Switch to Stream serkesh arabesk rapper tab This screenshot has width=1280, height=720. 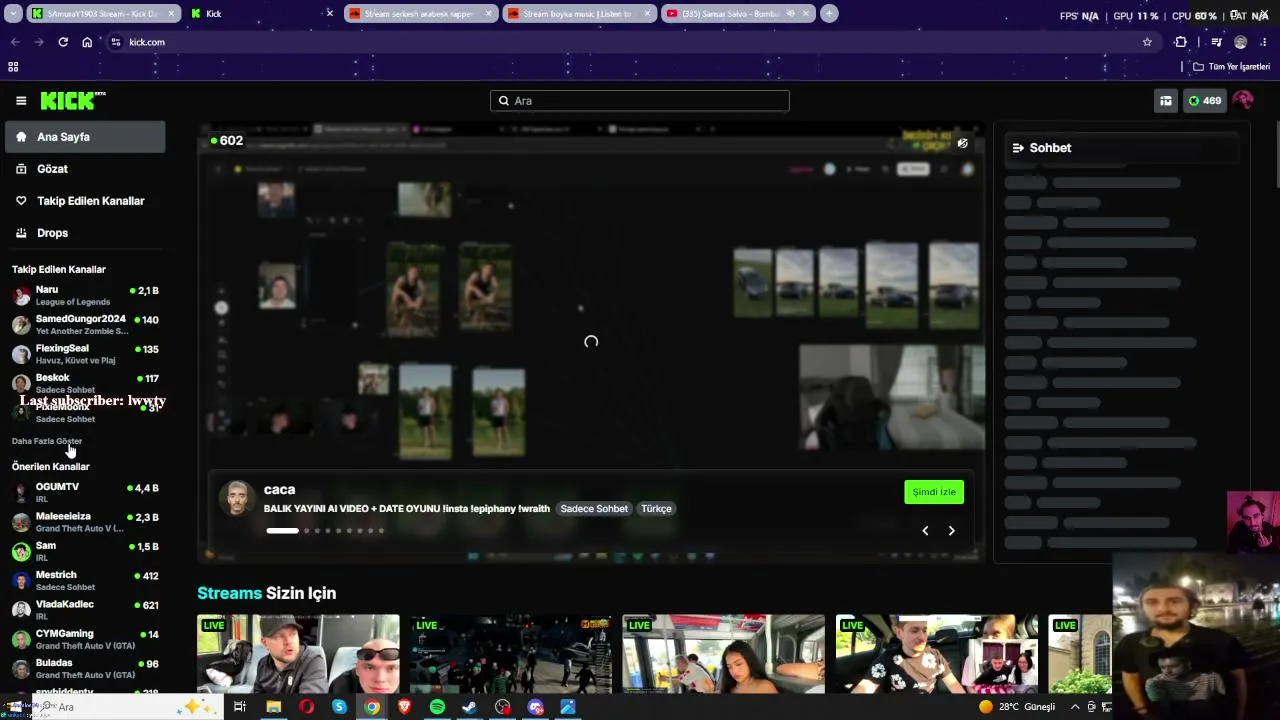point(420,14)
